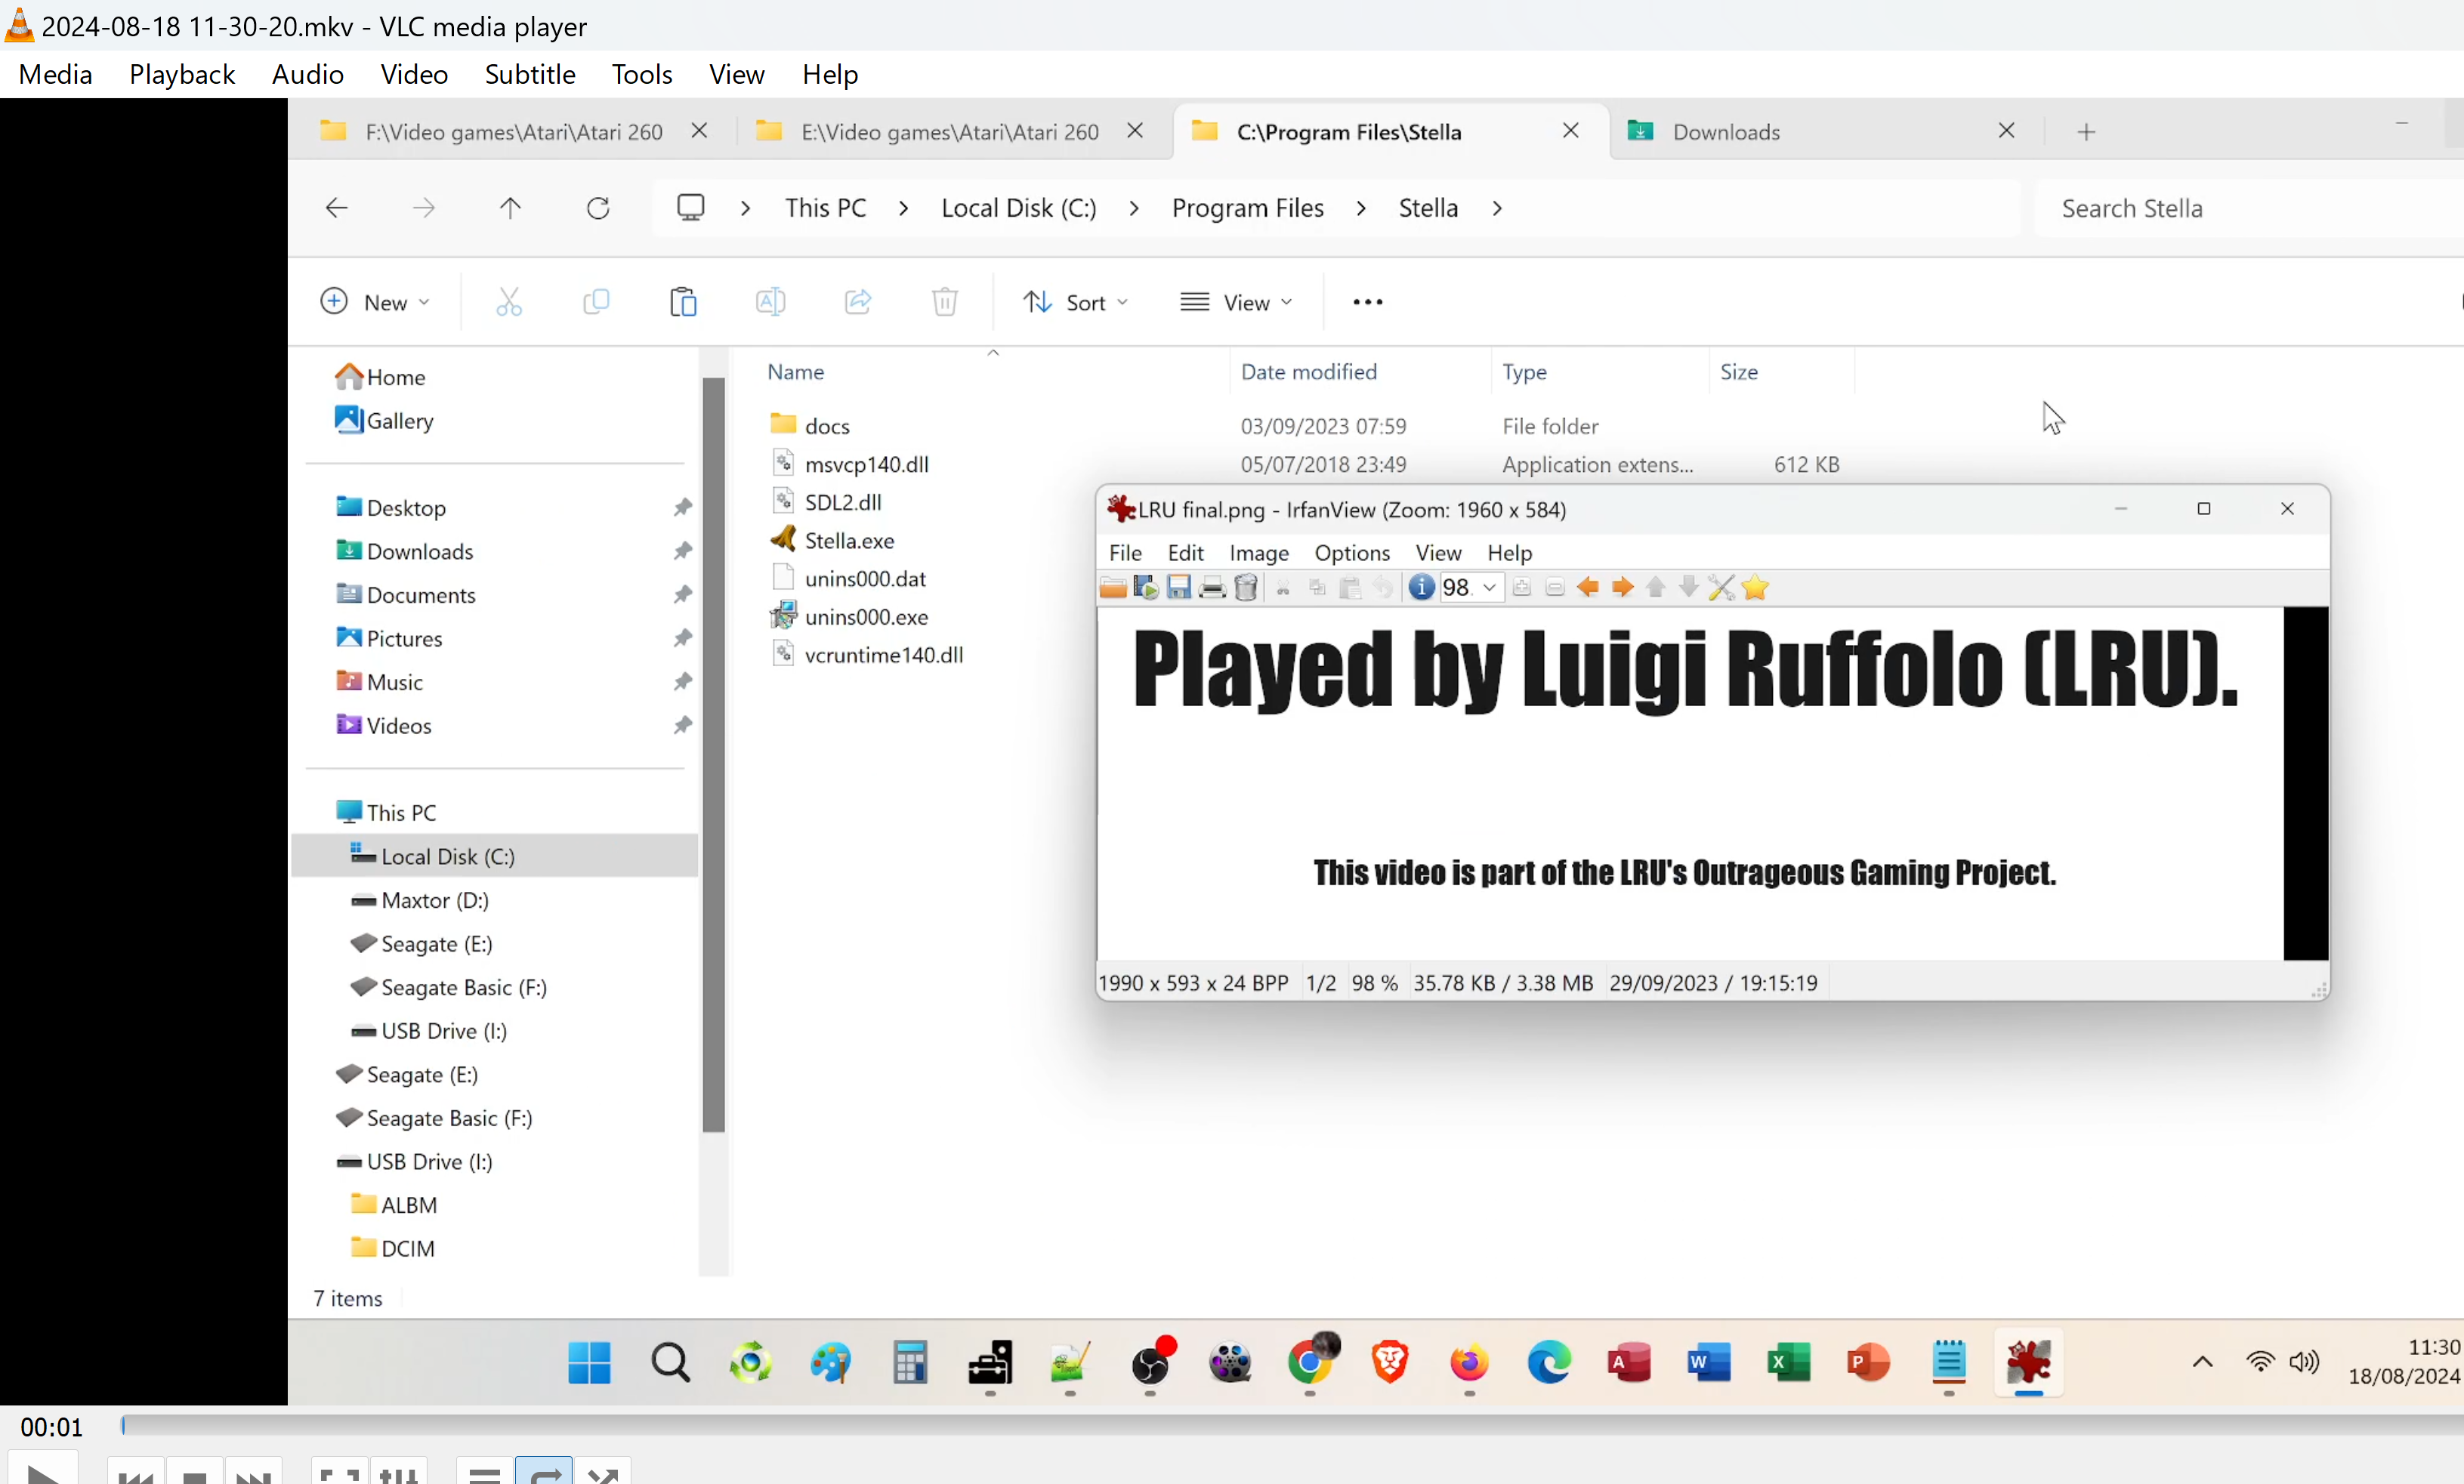The image size is (2464, 1484).
Task: Open the Playback menu
Action: [x=181, y=74]
